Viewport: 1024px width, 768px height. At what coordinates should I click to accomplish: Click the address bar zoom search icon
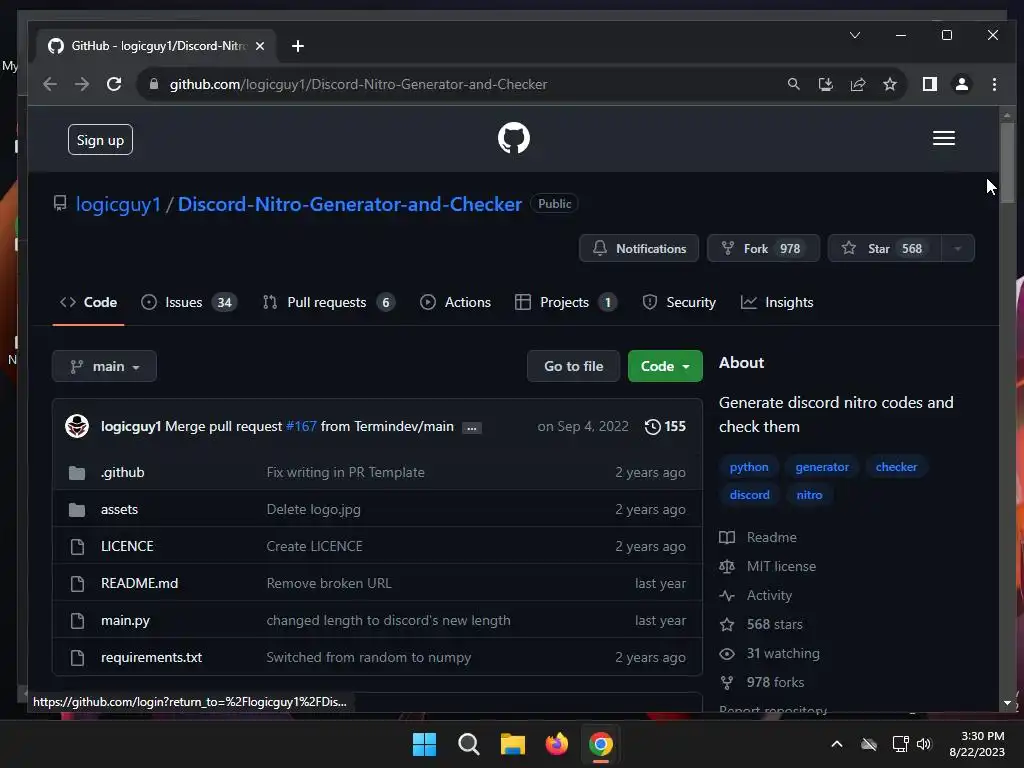793,84
